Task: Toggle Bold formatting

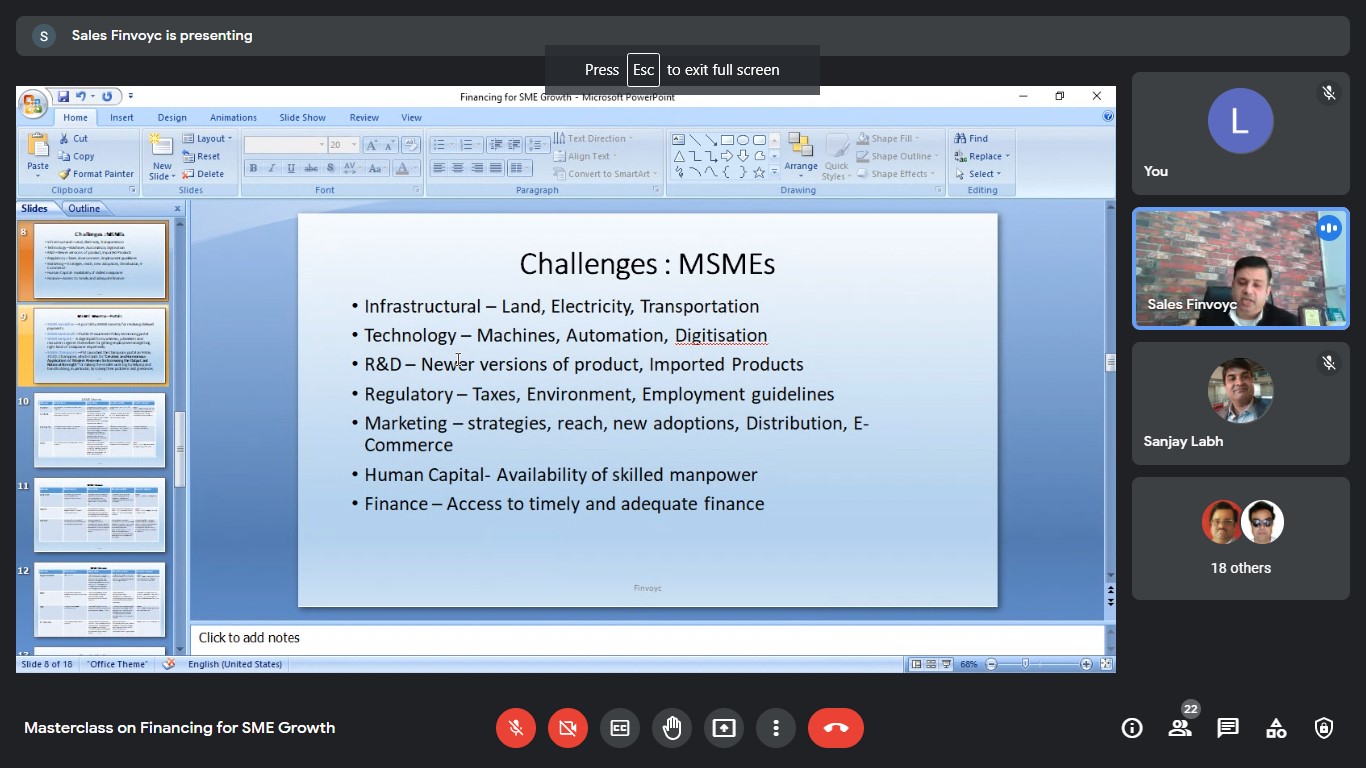Action: (x=254, y=168)
